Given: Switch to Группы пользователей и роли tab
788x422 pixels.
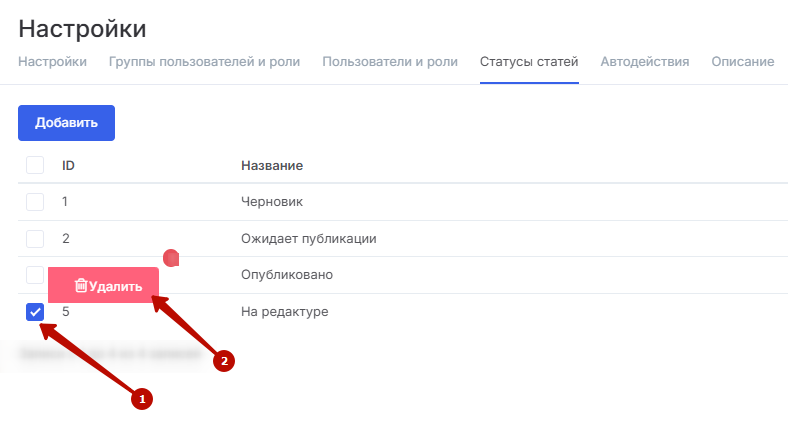Looking at the screenshot, I should [204, 62].
